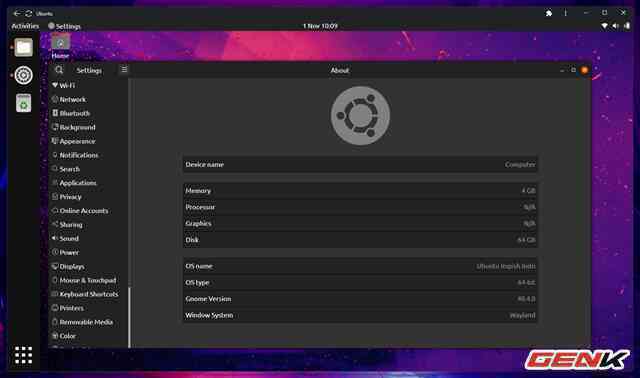The width and height of the screenshot is (640, 378).
Task: Select Privacy in the sidebar
Action: coord(89,196)
